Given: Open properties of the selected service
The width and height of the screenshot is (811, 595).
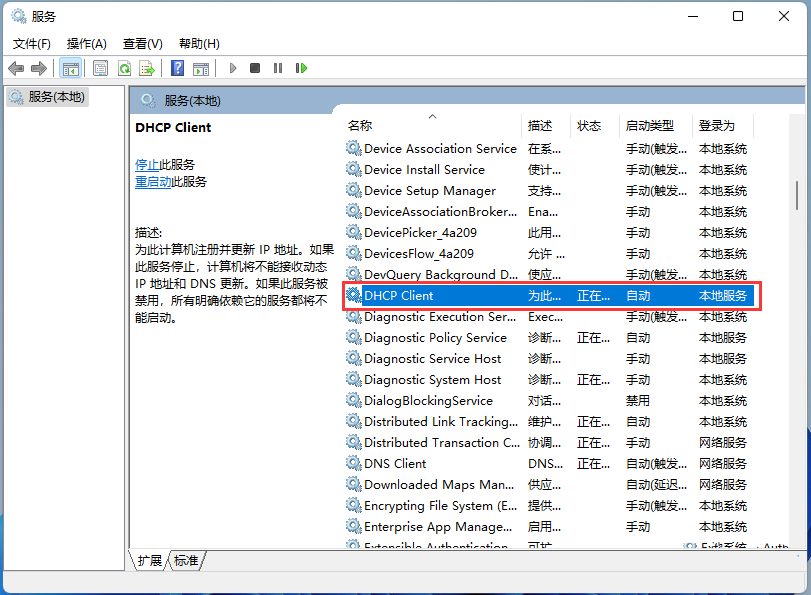Looking at the screenshot, I should pos(101,68).
